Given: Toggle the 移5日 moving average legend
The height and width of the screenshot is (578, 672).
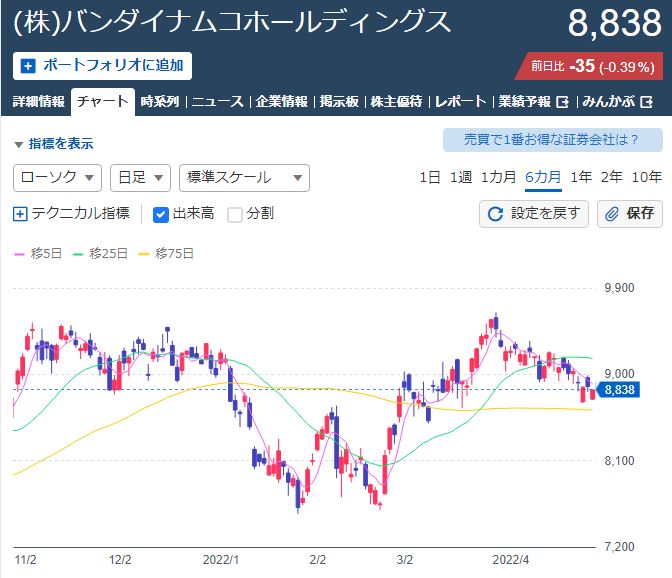Looking at the screenshot, I should coord(33,254).
